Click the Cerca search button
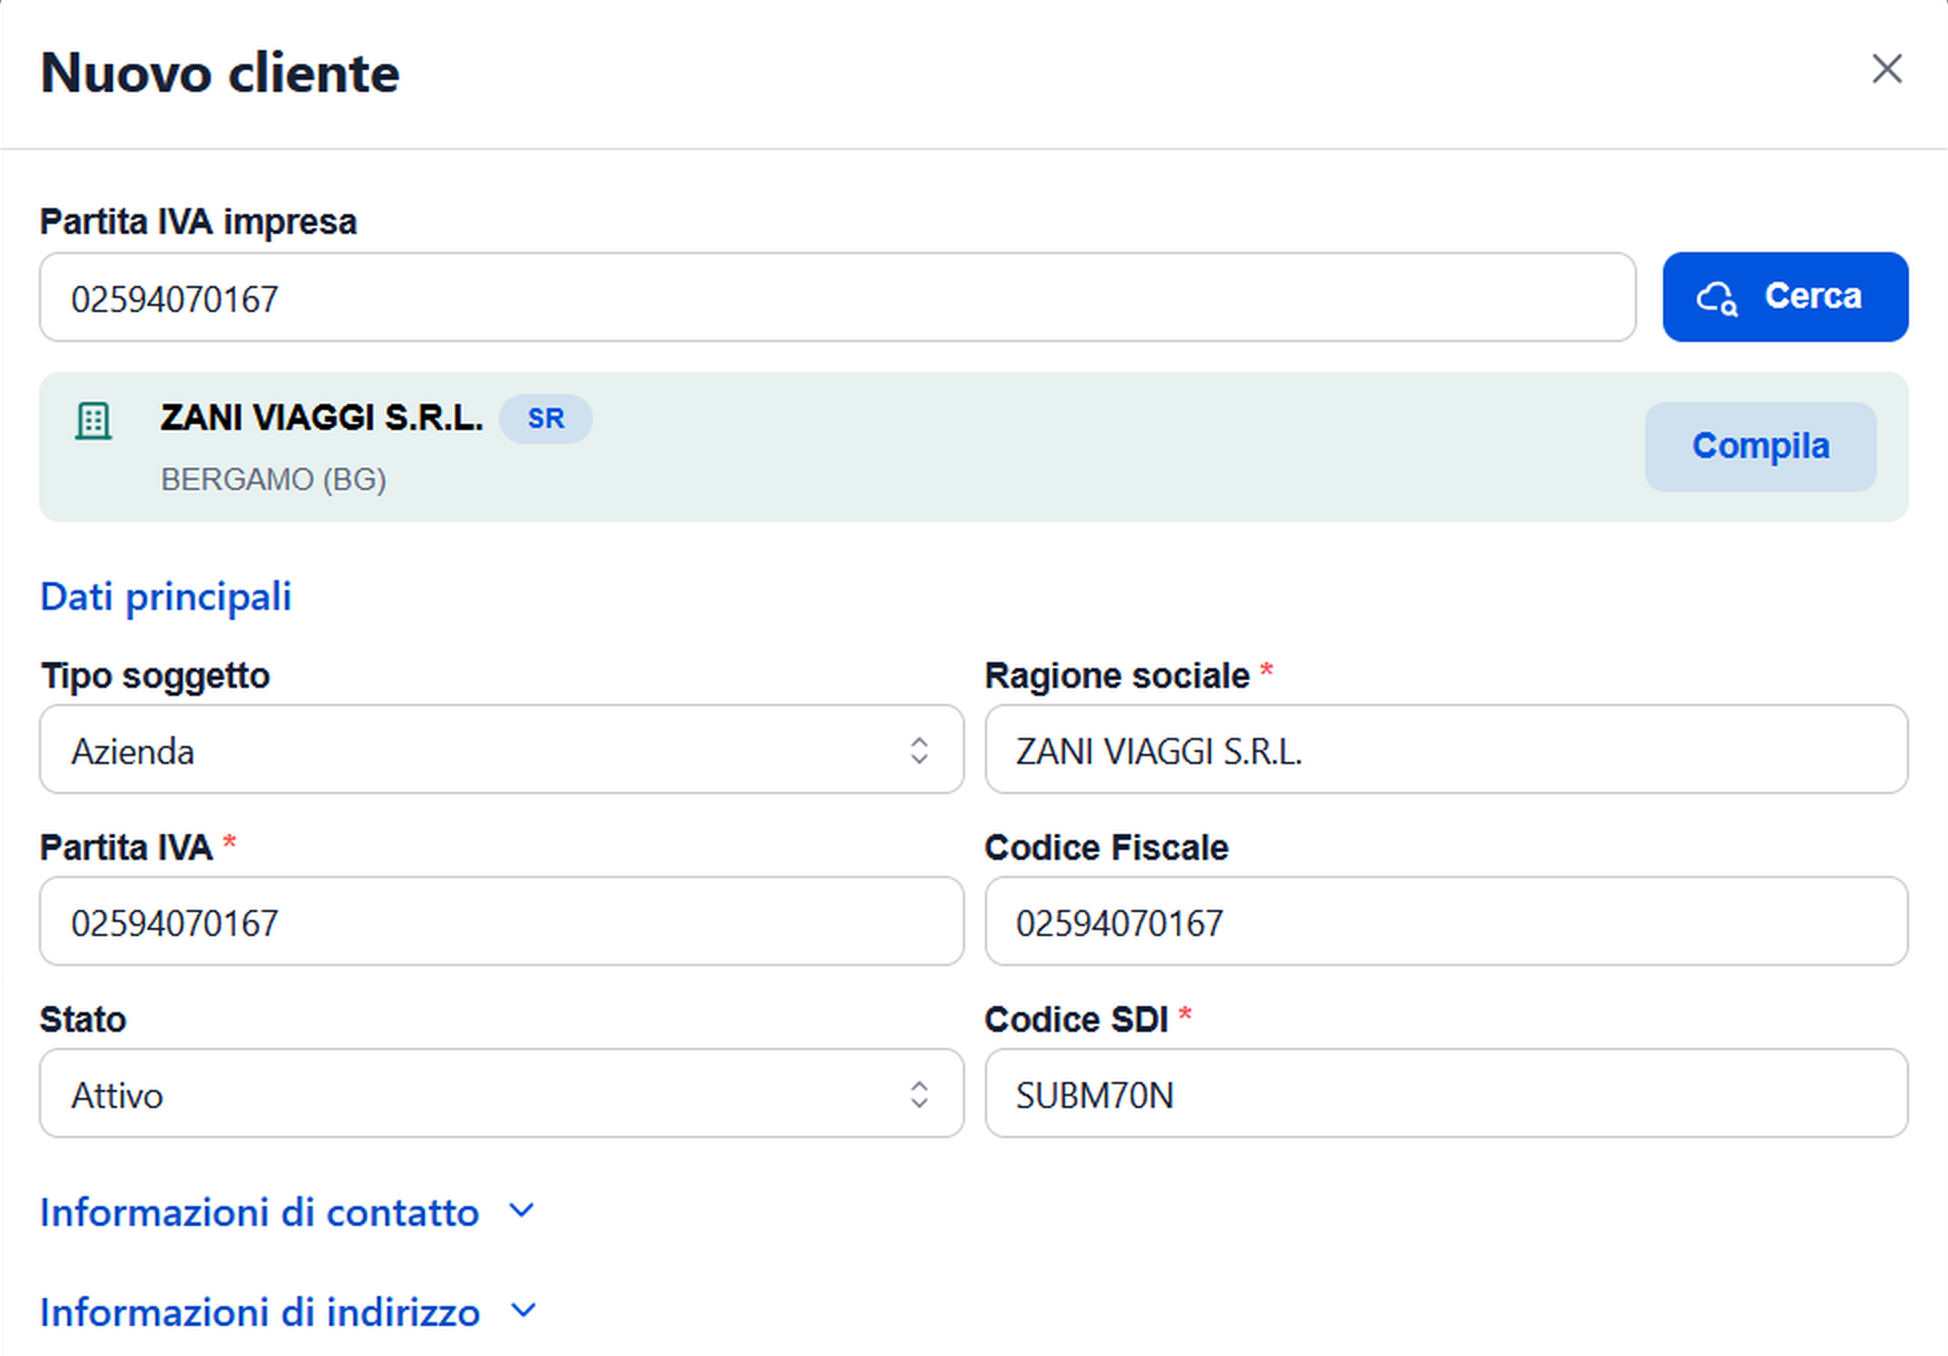The image size is (1948, 1356). (1785, 297)
